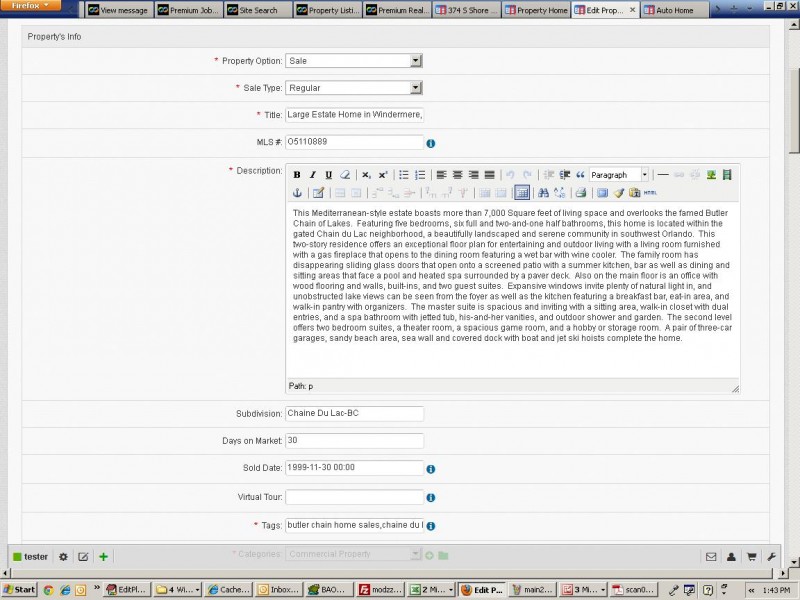Click the info icon next to Tags
This screenshot has height=600, width=800.
click(x=431, y=526)
